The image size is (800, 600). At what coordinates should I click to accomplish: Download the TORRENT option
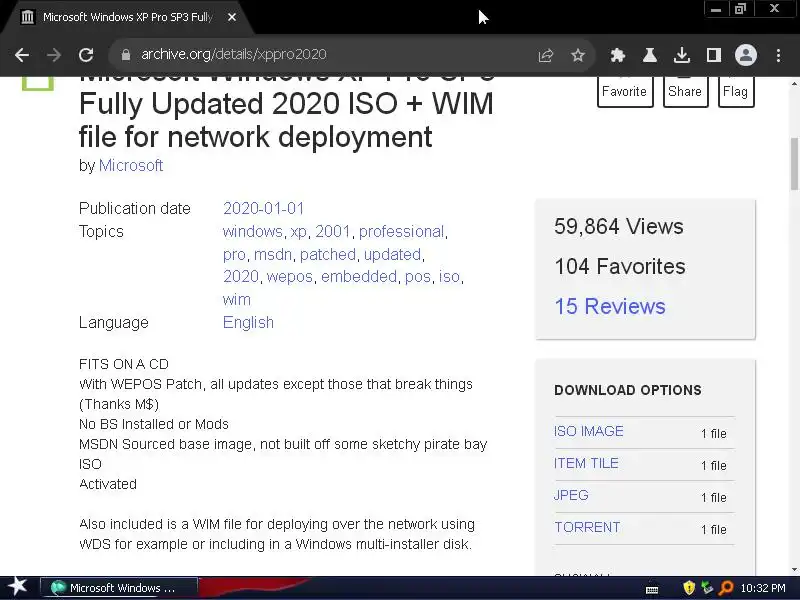(587, 528)
